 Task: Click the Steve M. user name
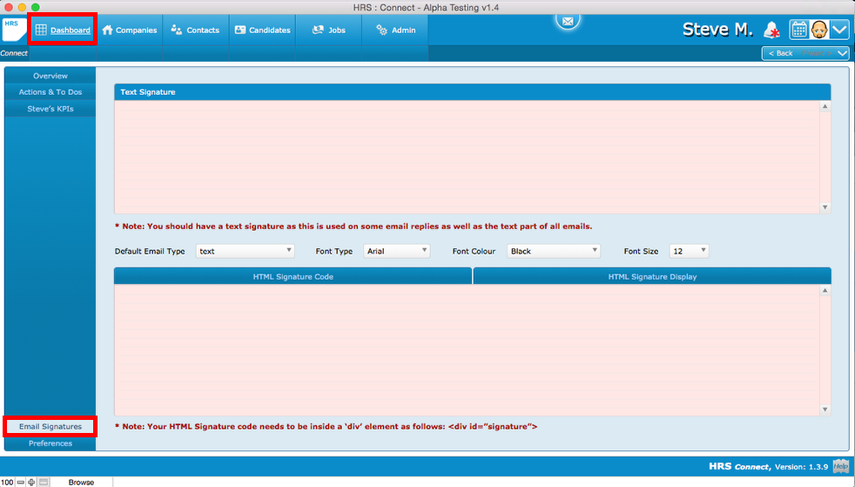[718, 29]
